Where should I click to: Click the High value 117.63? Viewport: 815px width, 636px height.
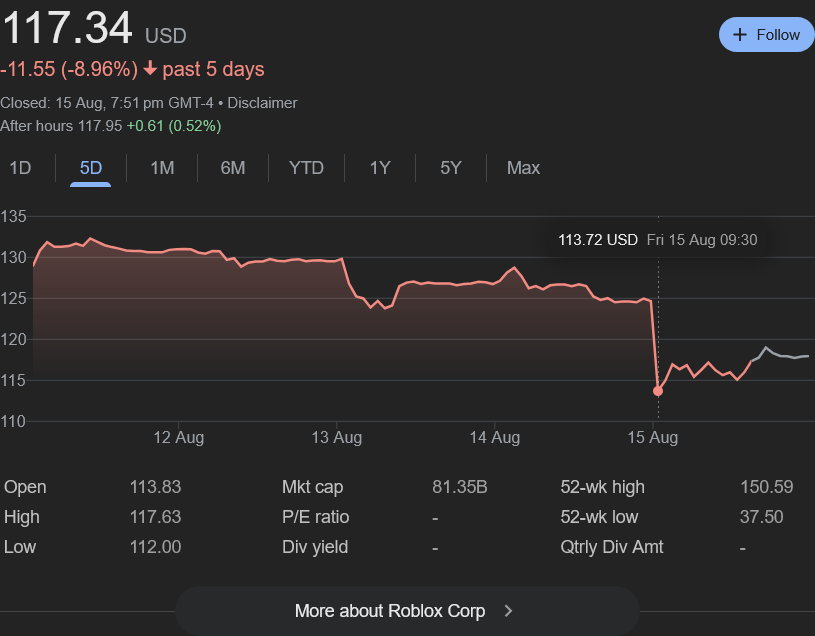pos(155,517)
